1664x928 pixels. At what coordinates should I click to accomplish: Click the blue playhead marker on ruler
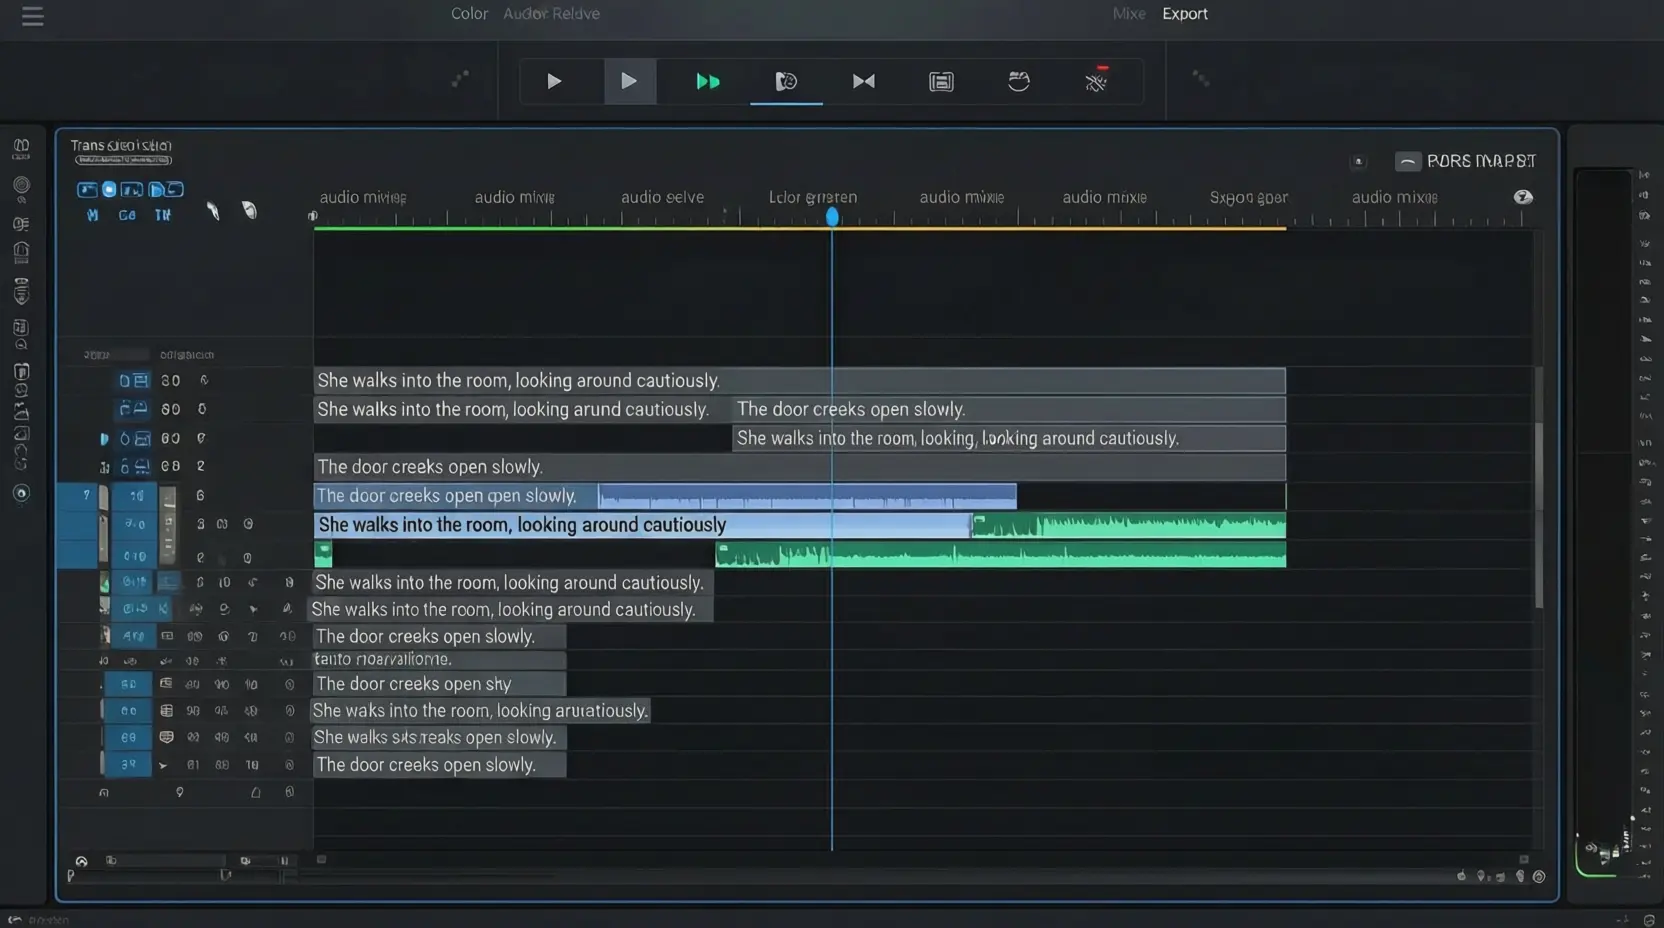832,217
